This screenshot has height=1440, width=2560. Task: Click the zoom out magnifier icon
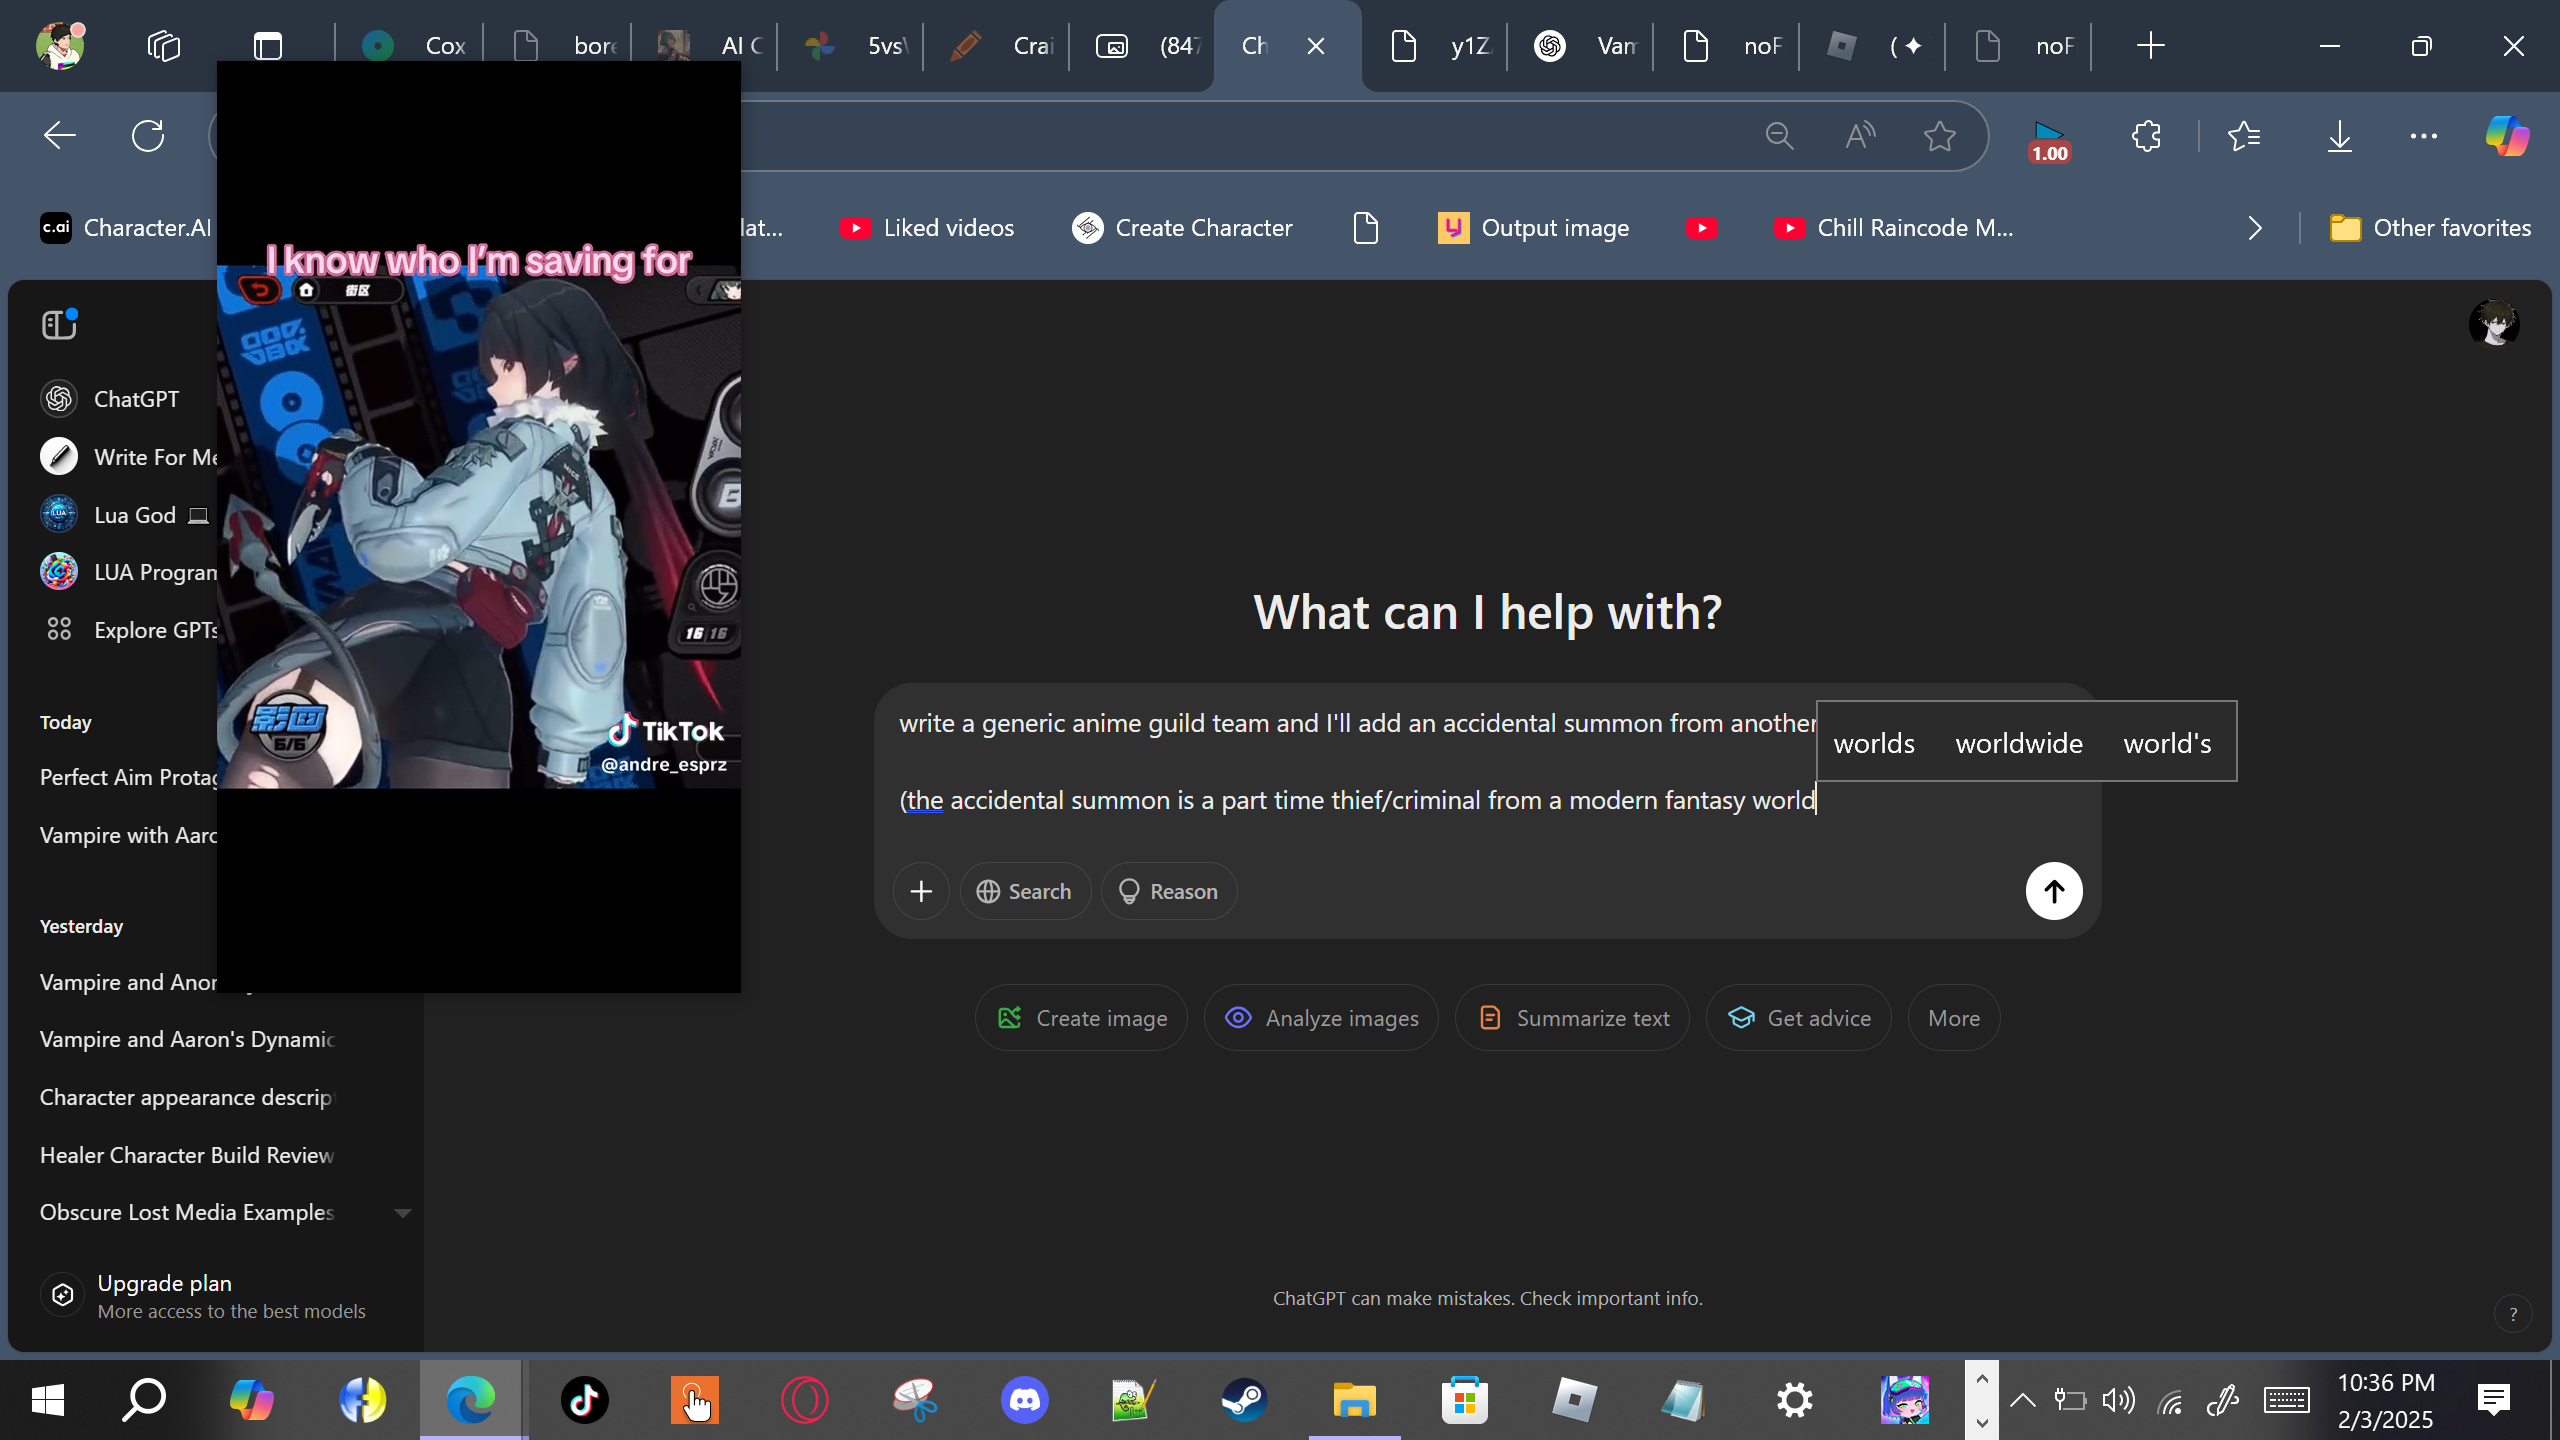(1779, 136)
